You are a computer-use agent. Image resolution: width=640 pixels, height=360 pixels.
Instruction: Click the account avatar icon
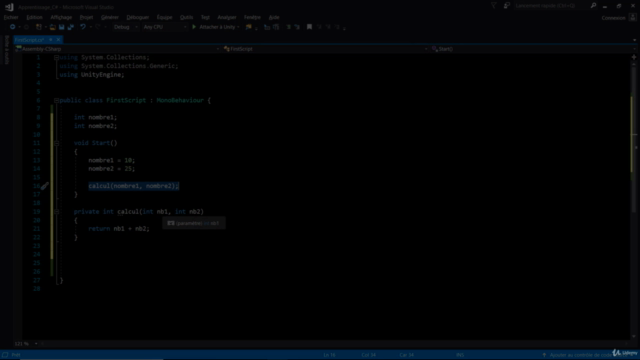(x=632, y=18)
